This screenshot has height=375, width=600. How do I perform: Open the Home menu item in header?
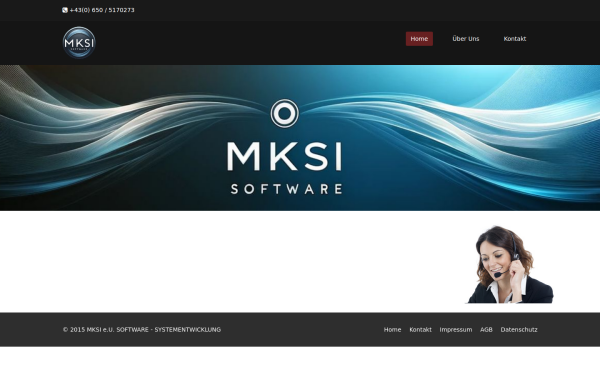(419, 39)
